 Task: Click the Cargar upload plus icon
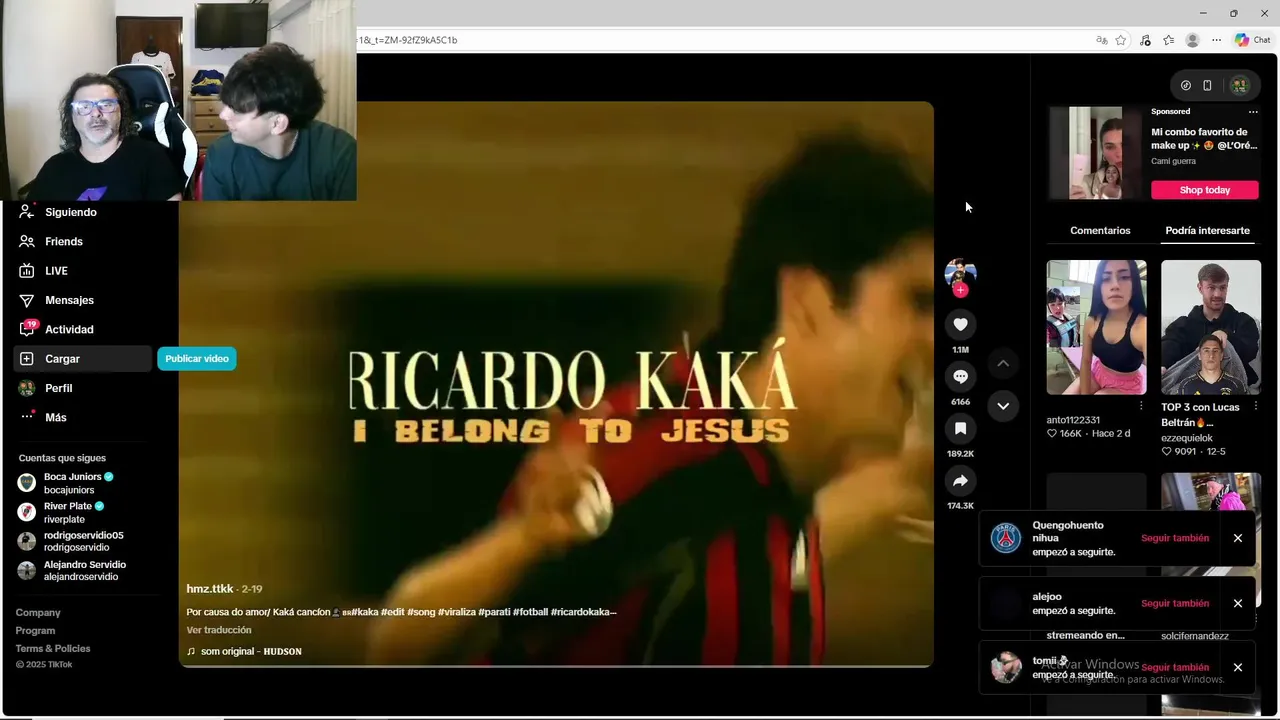tap(27, 359)
